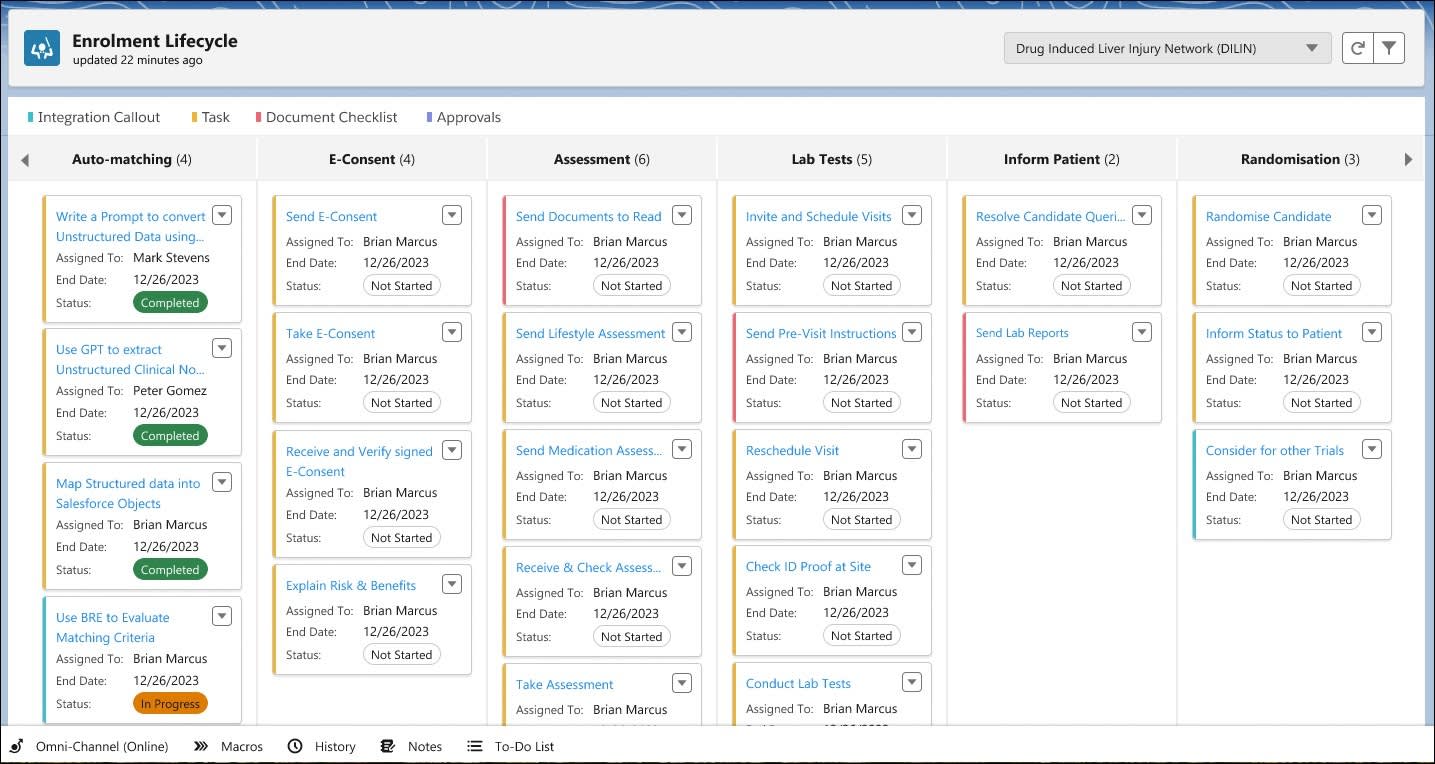1435x764 pixels.
Task: Click the To-Do List icon
Action: pyautogui.click(x=473, y=746)
